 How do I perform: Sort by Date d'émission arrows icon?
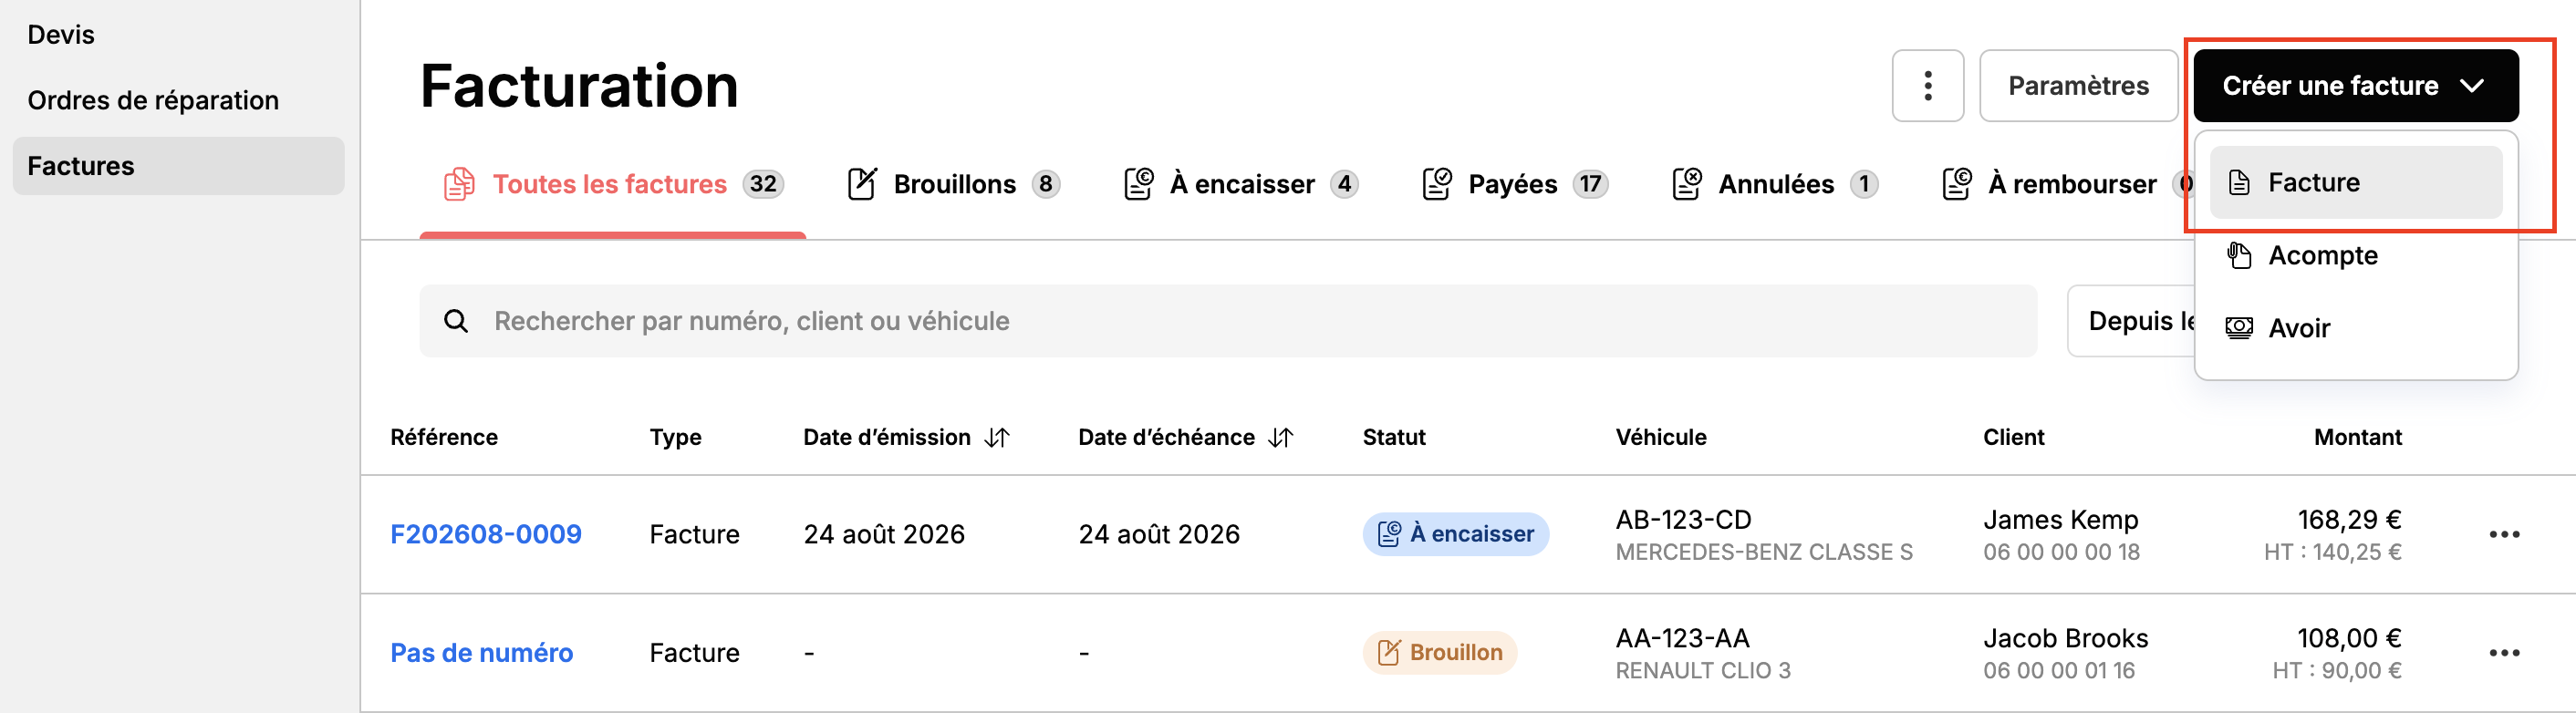[x=997, y=438]
